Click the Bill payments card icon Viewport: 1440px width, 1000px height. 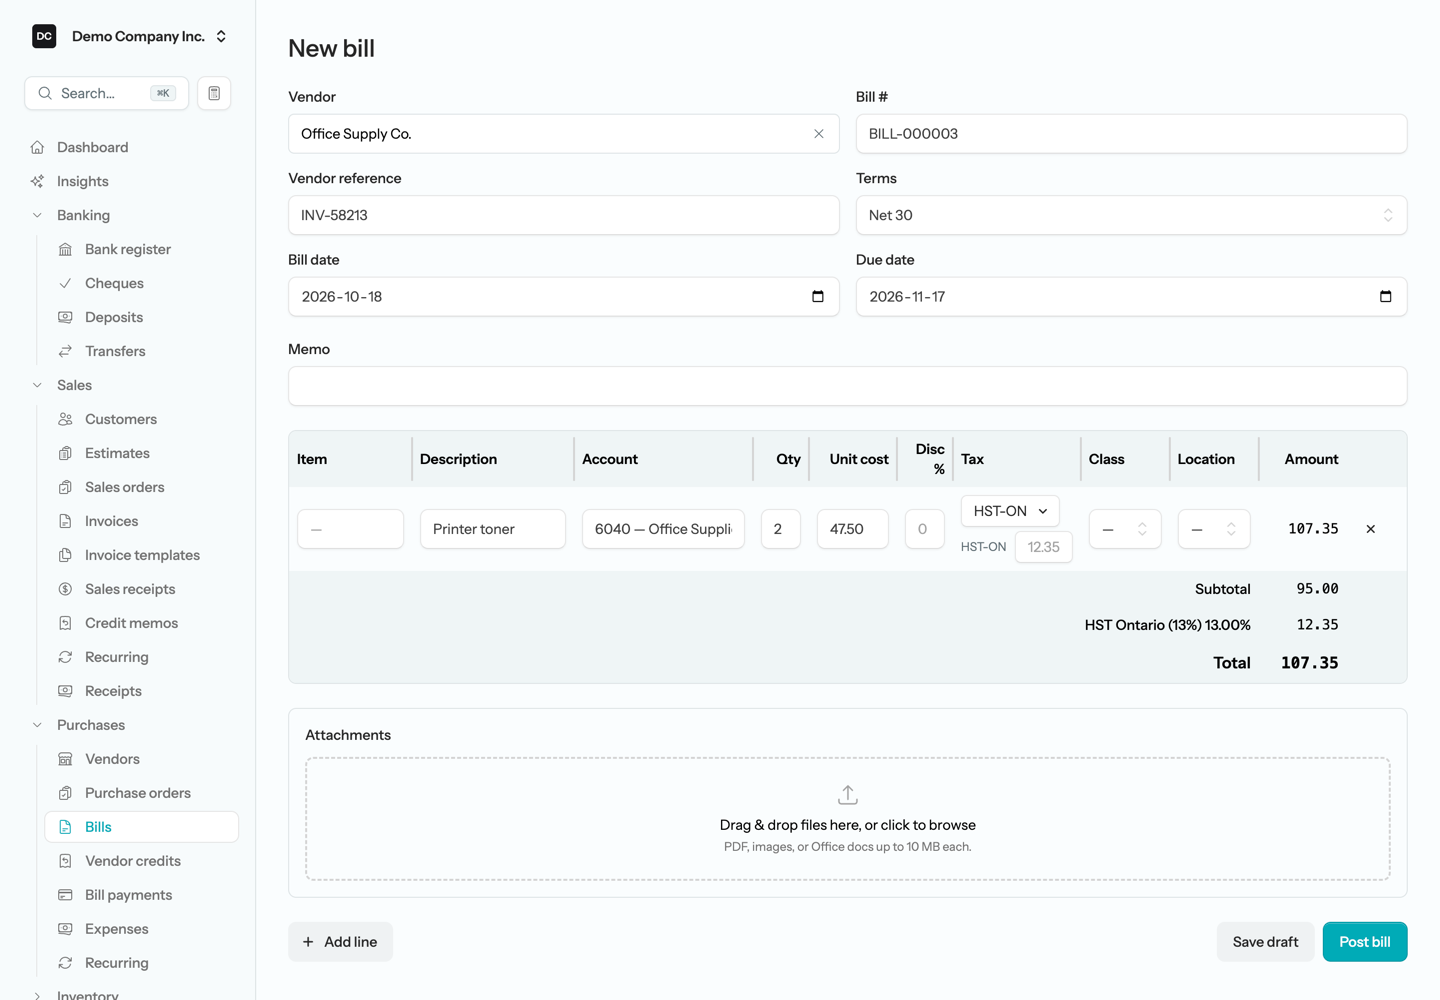(65, 895)
